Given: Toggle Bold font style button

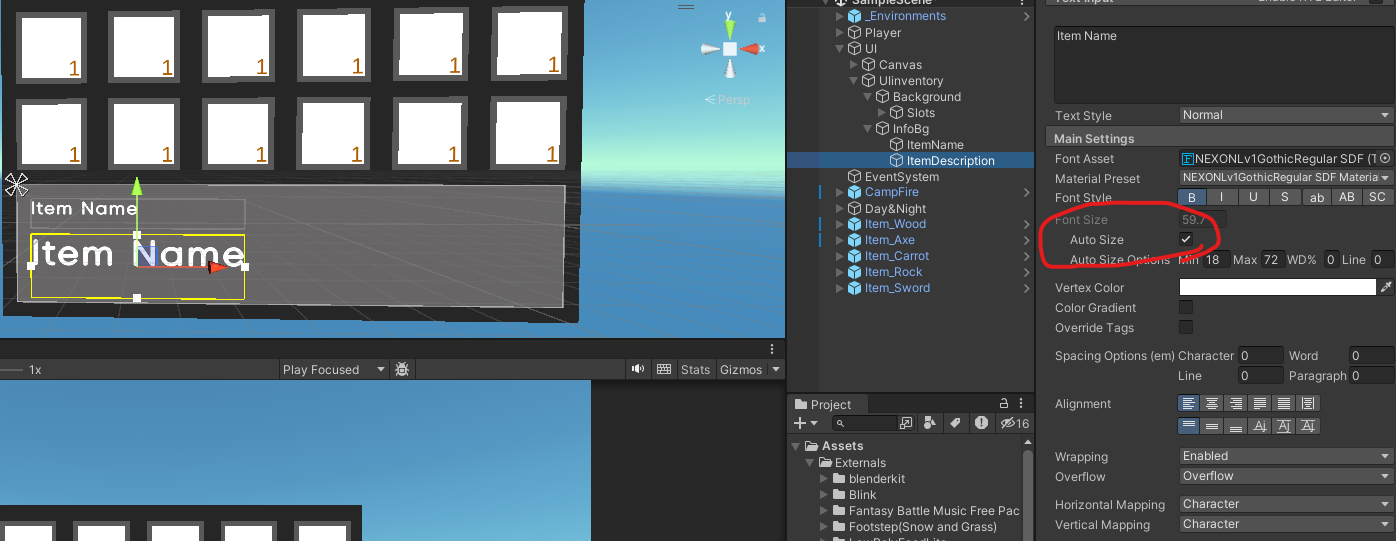Looking at the screenshot, I should (x=1192, y=197).
